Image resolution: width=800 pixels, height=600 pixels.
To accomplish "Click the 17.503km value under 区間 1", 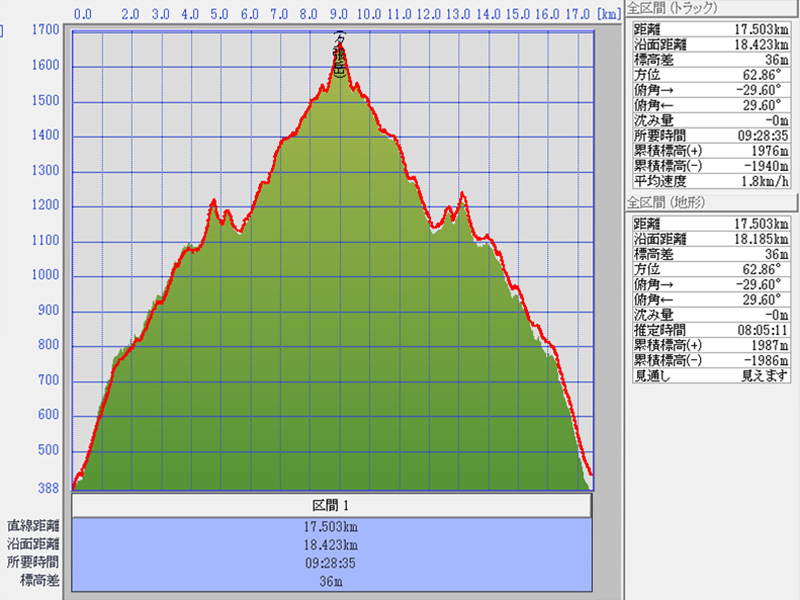I will 331,526.
